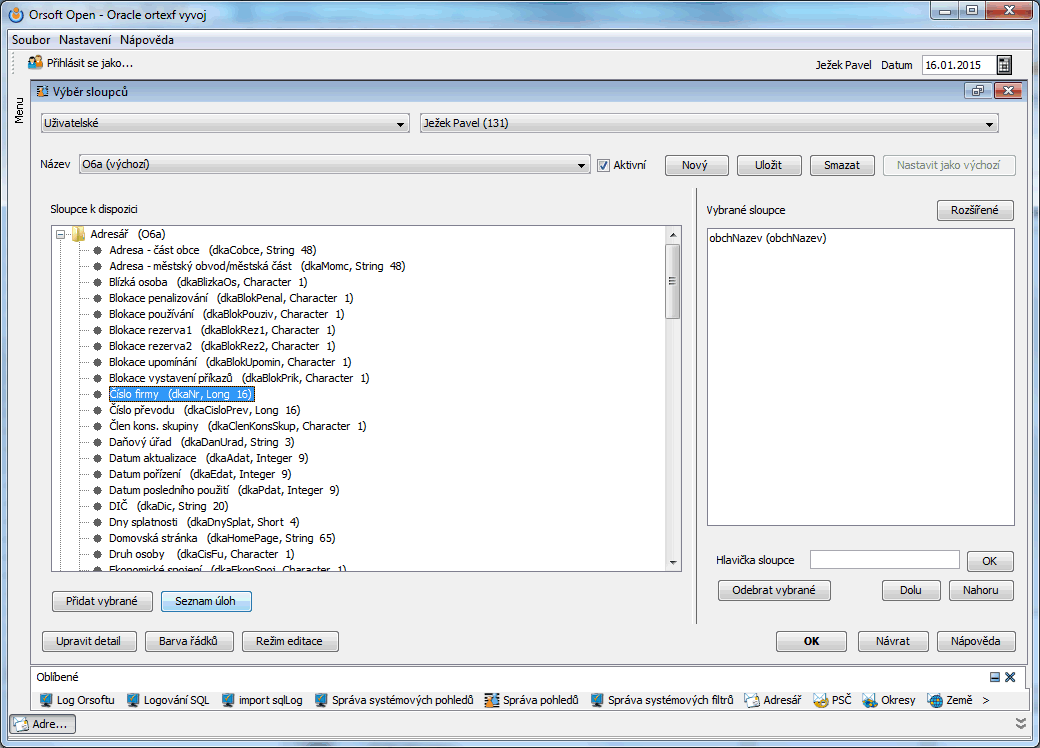This screenshot has width=1040, height=748.
Task: Uncheck the Aktivní checkbox
Action: point(603,165)
